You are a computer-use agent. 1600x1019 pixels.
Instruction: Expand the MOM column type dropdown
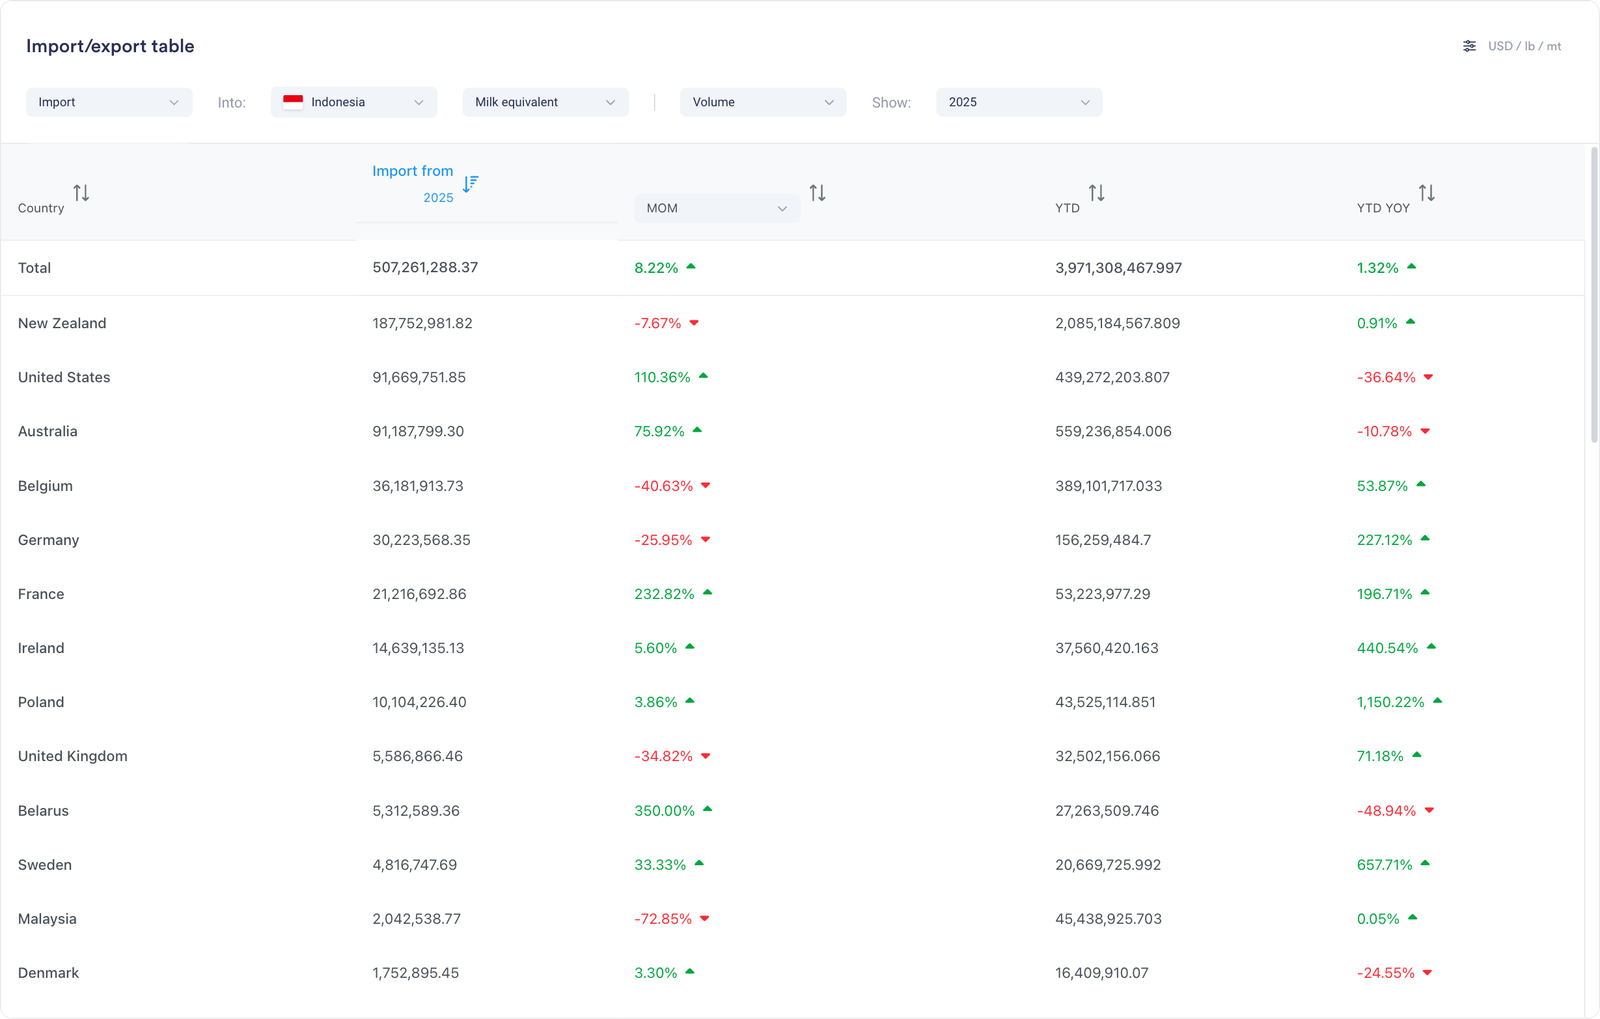[x=716, y=208]
